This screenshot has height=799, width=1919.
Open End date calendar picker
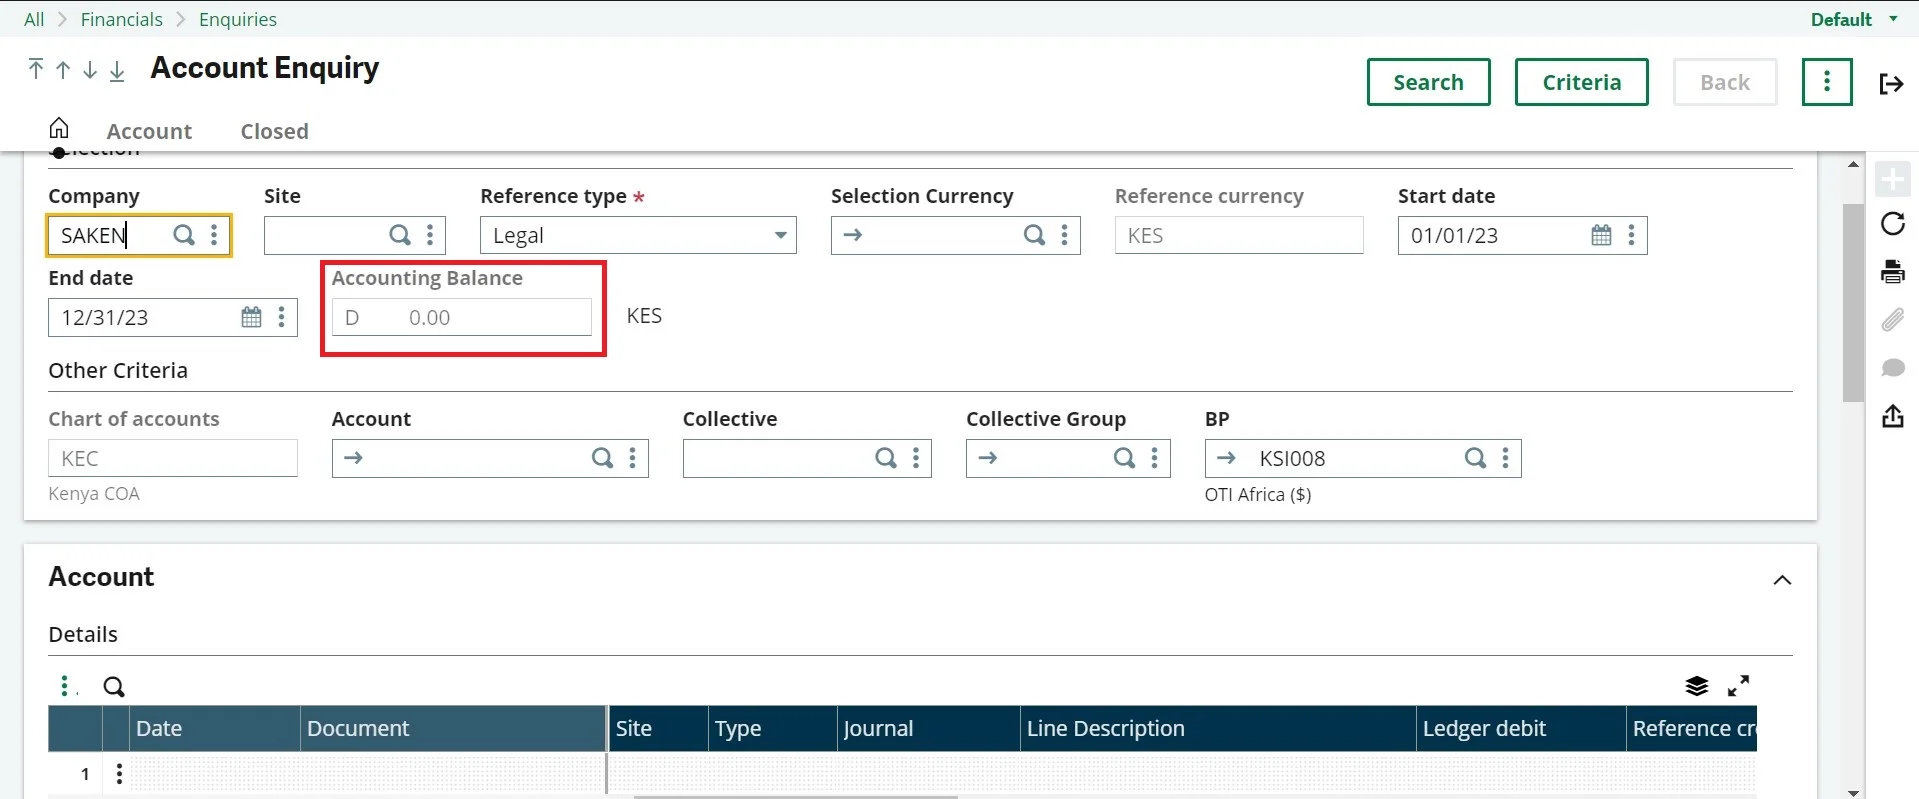point(251,317)
